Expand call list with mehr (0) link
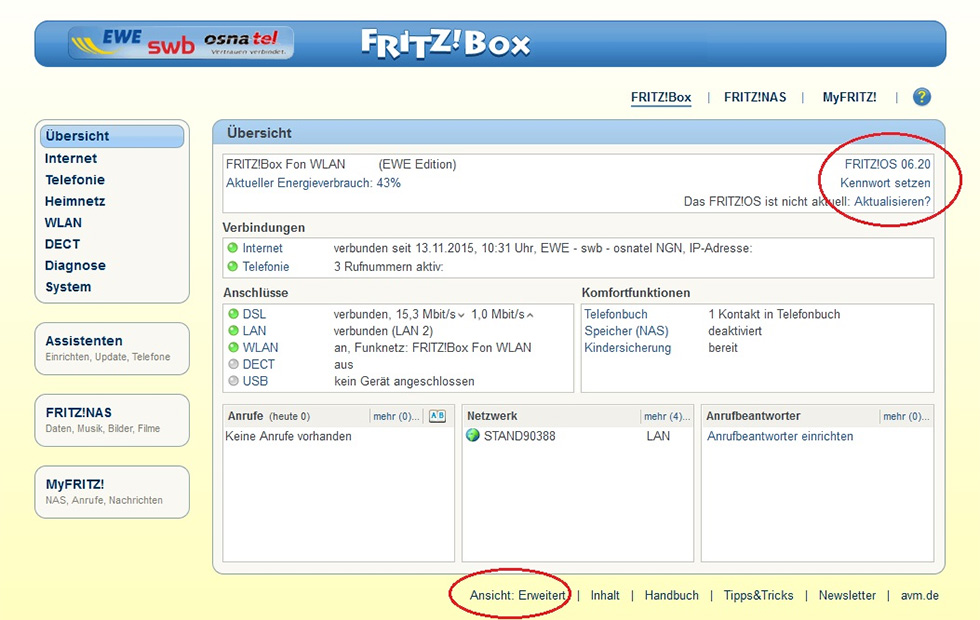Viewport: 980px width, 620px height. click(x=396, y=416)
